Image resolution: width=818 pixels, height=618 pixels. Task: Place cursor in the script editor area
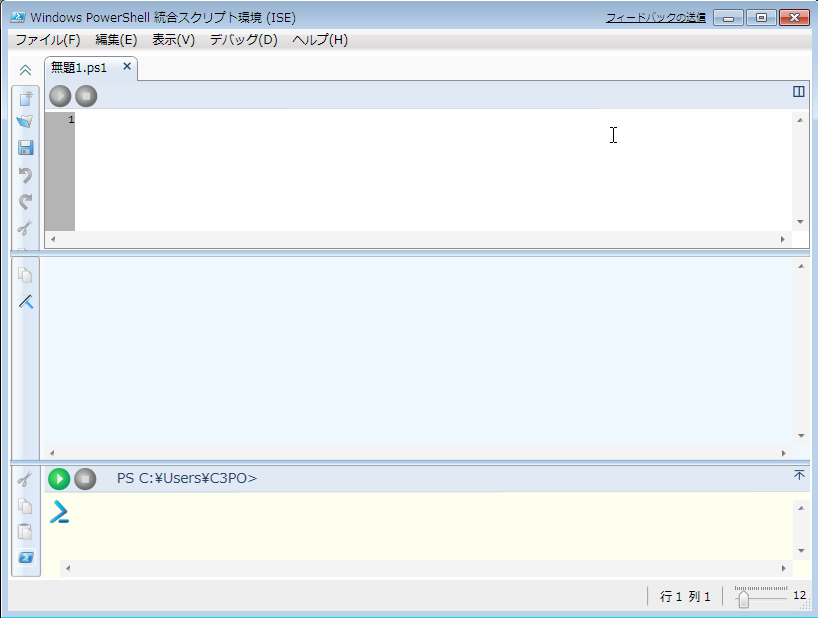pos(433,171)
